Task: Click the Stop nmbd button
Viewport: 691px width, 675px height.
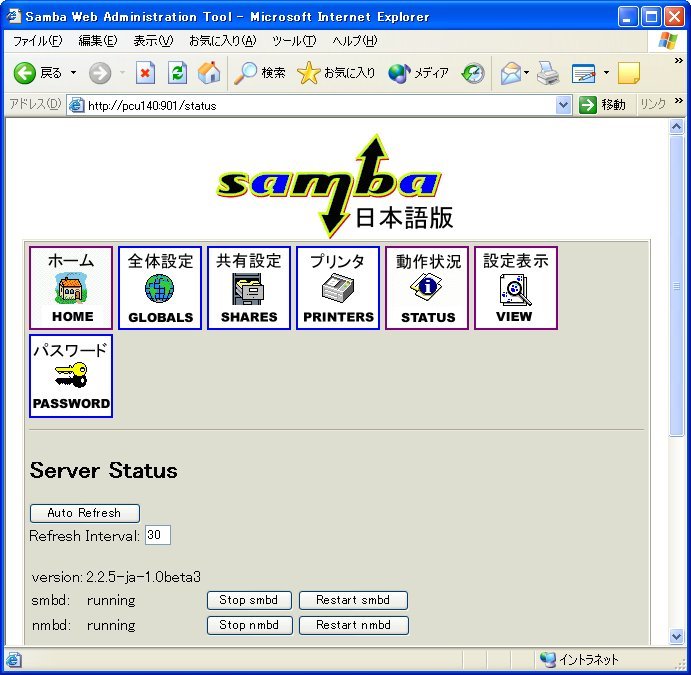Action: (249, 625)
